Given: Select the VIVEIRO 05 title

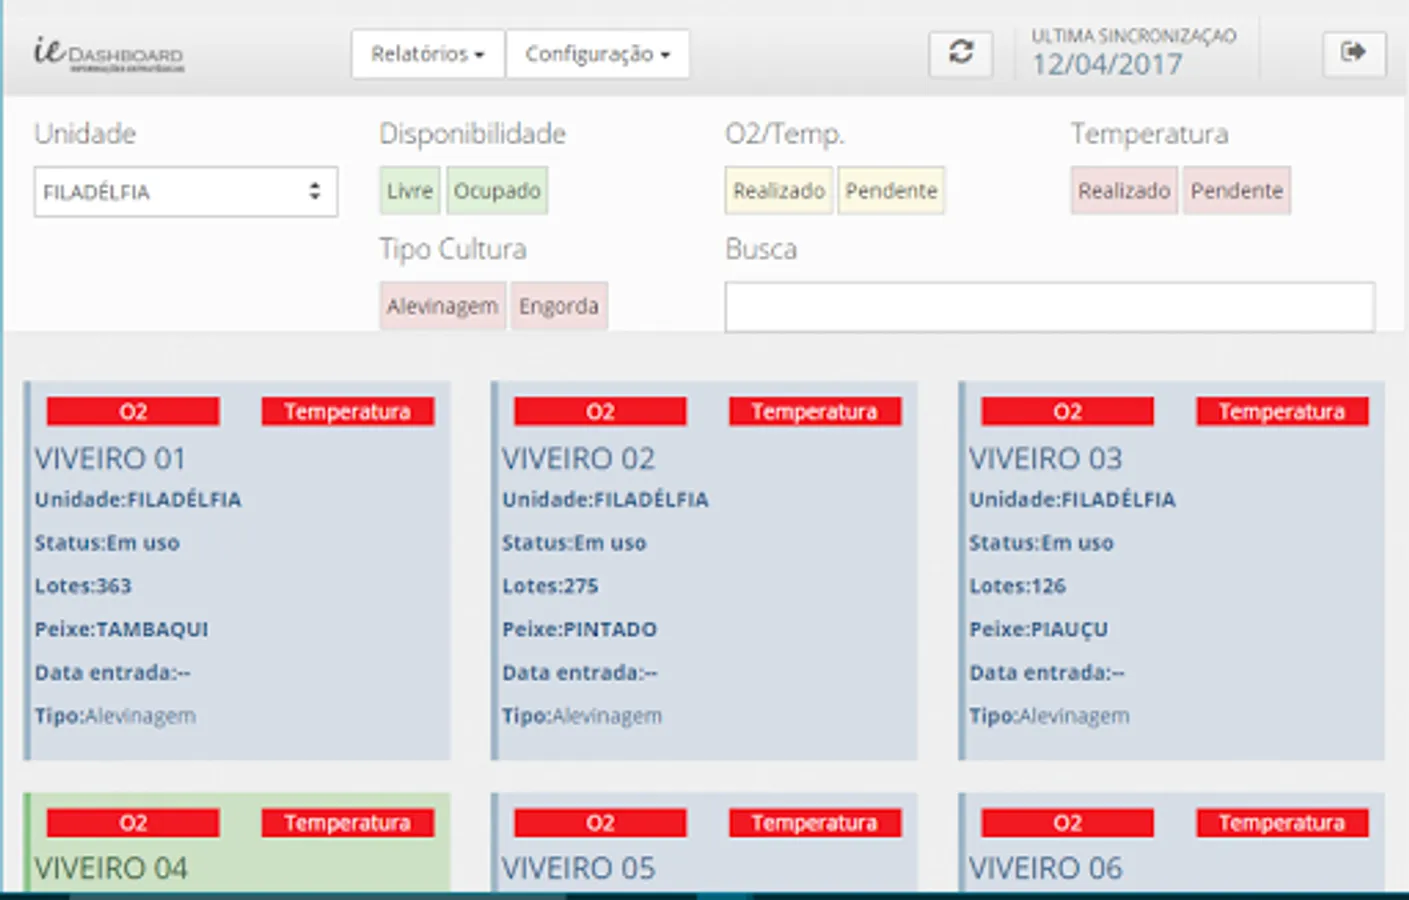Looking at the screenshot, I should (x=578, y=868).
